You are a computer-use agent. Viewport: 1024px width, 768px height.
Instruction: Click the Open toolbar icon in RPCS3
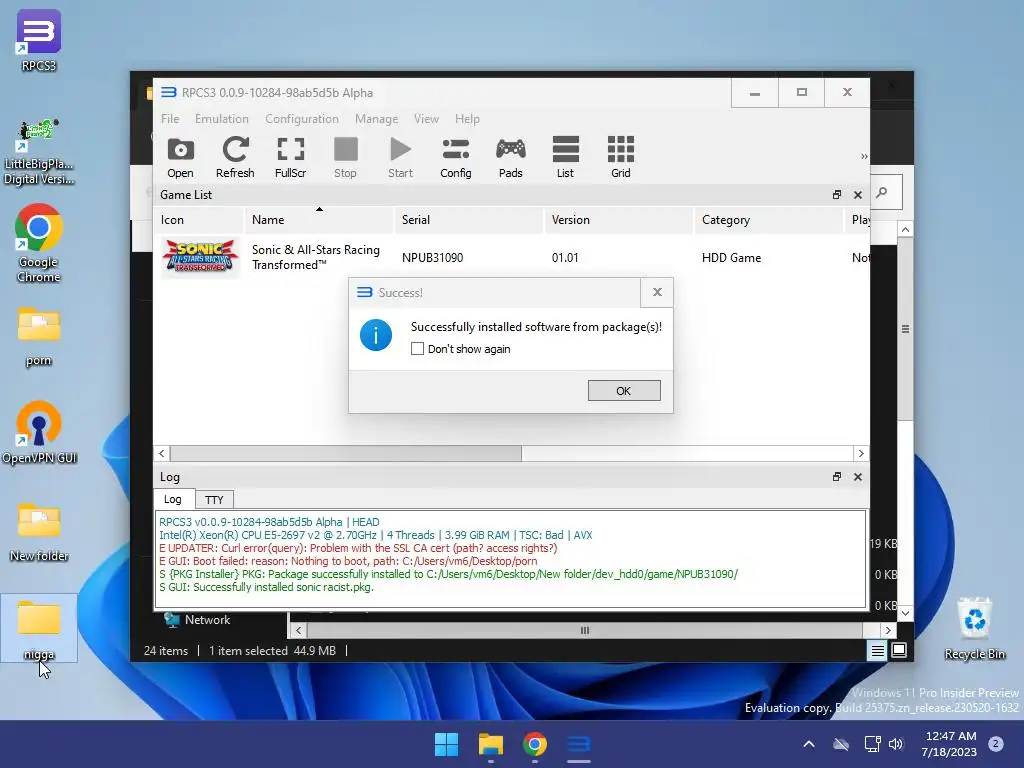(x=180, y=157)
